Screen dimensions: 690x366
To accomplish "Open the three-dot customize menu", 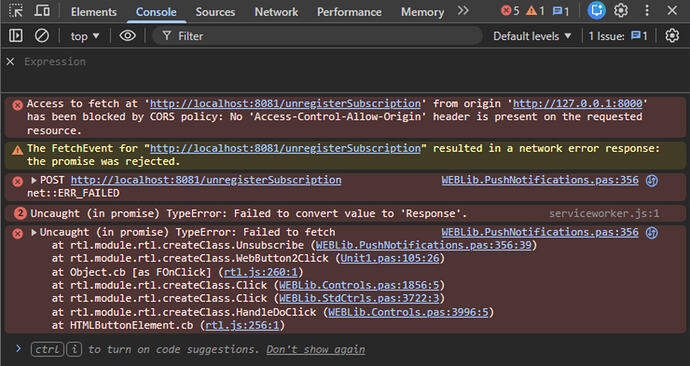I will 646,11.
